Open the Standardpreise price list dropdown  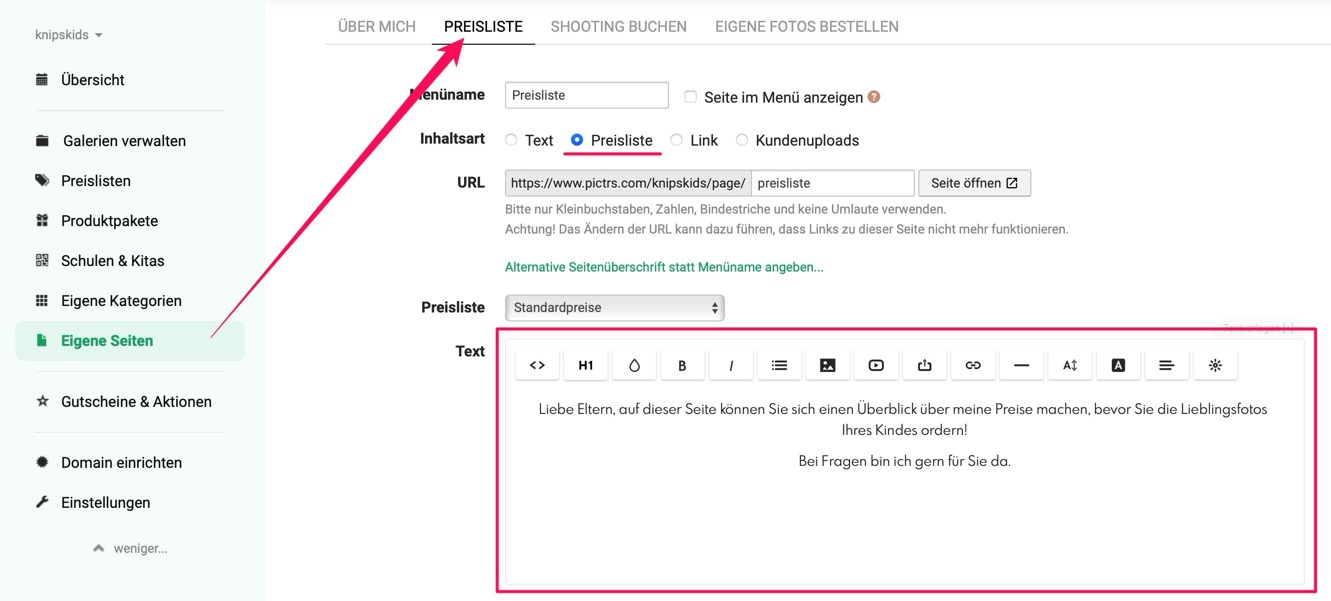[x=614, y=308]
